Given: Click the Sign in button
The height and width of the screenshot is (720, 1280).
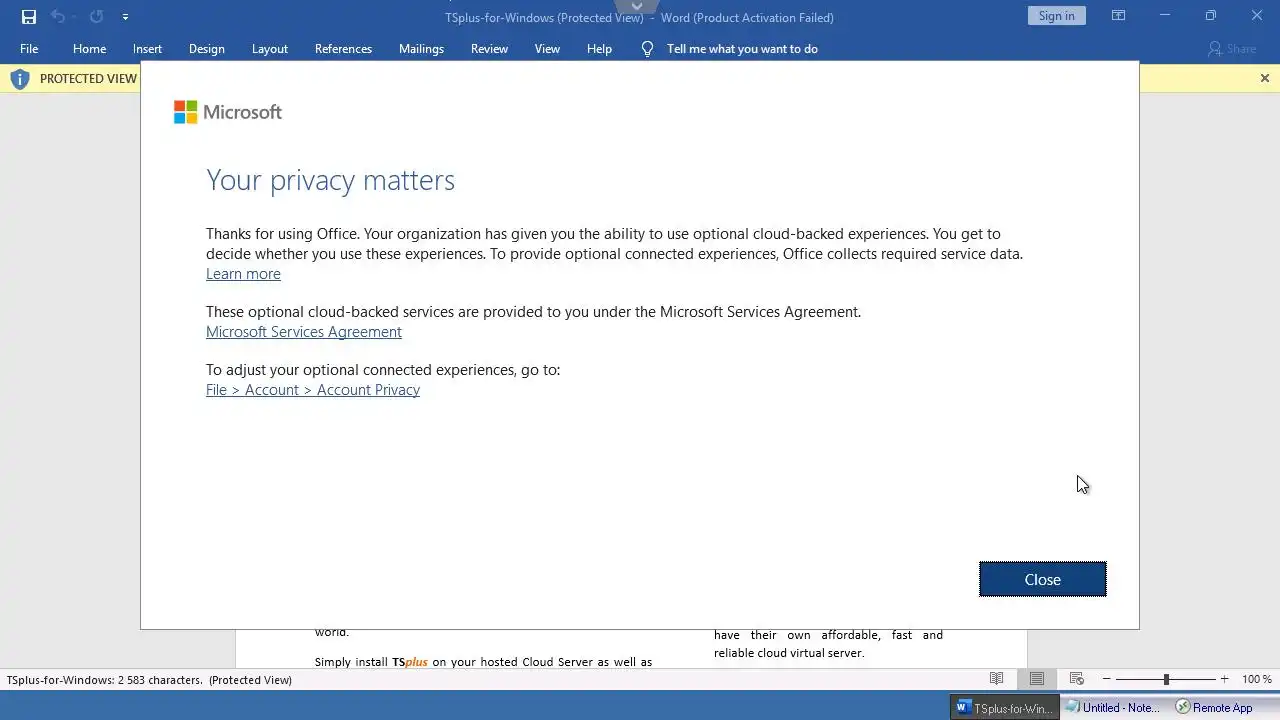Looking at the screenshot, I should point(1056,16).
